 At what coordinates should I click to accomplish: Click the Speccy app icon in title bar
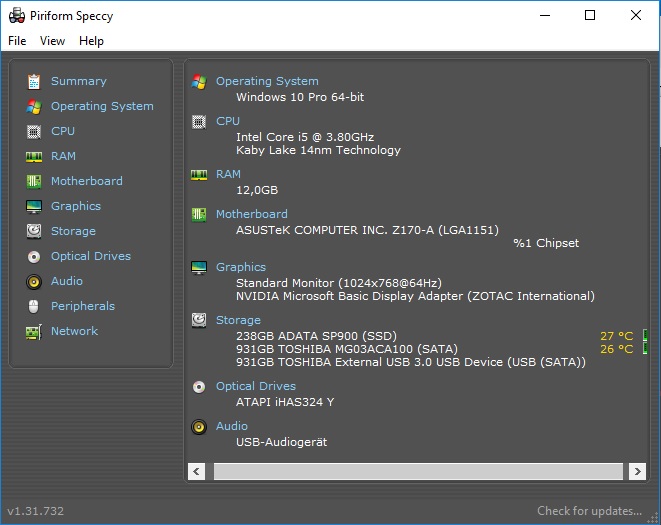click(x=17, y=16)
